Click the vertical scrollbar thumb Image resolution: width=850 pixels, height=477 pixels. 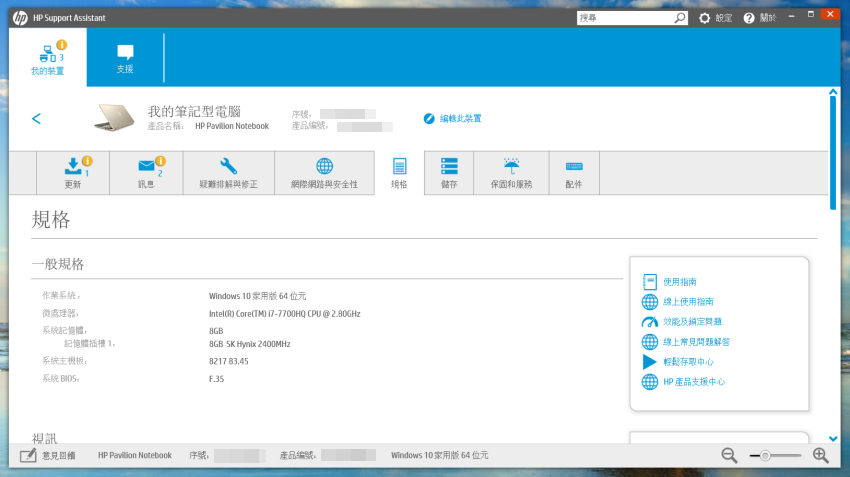tap(833, 153)
